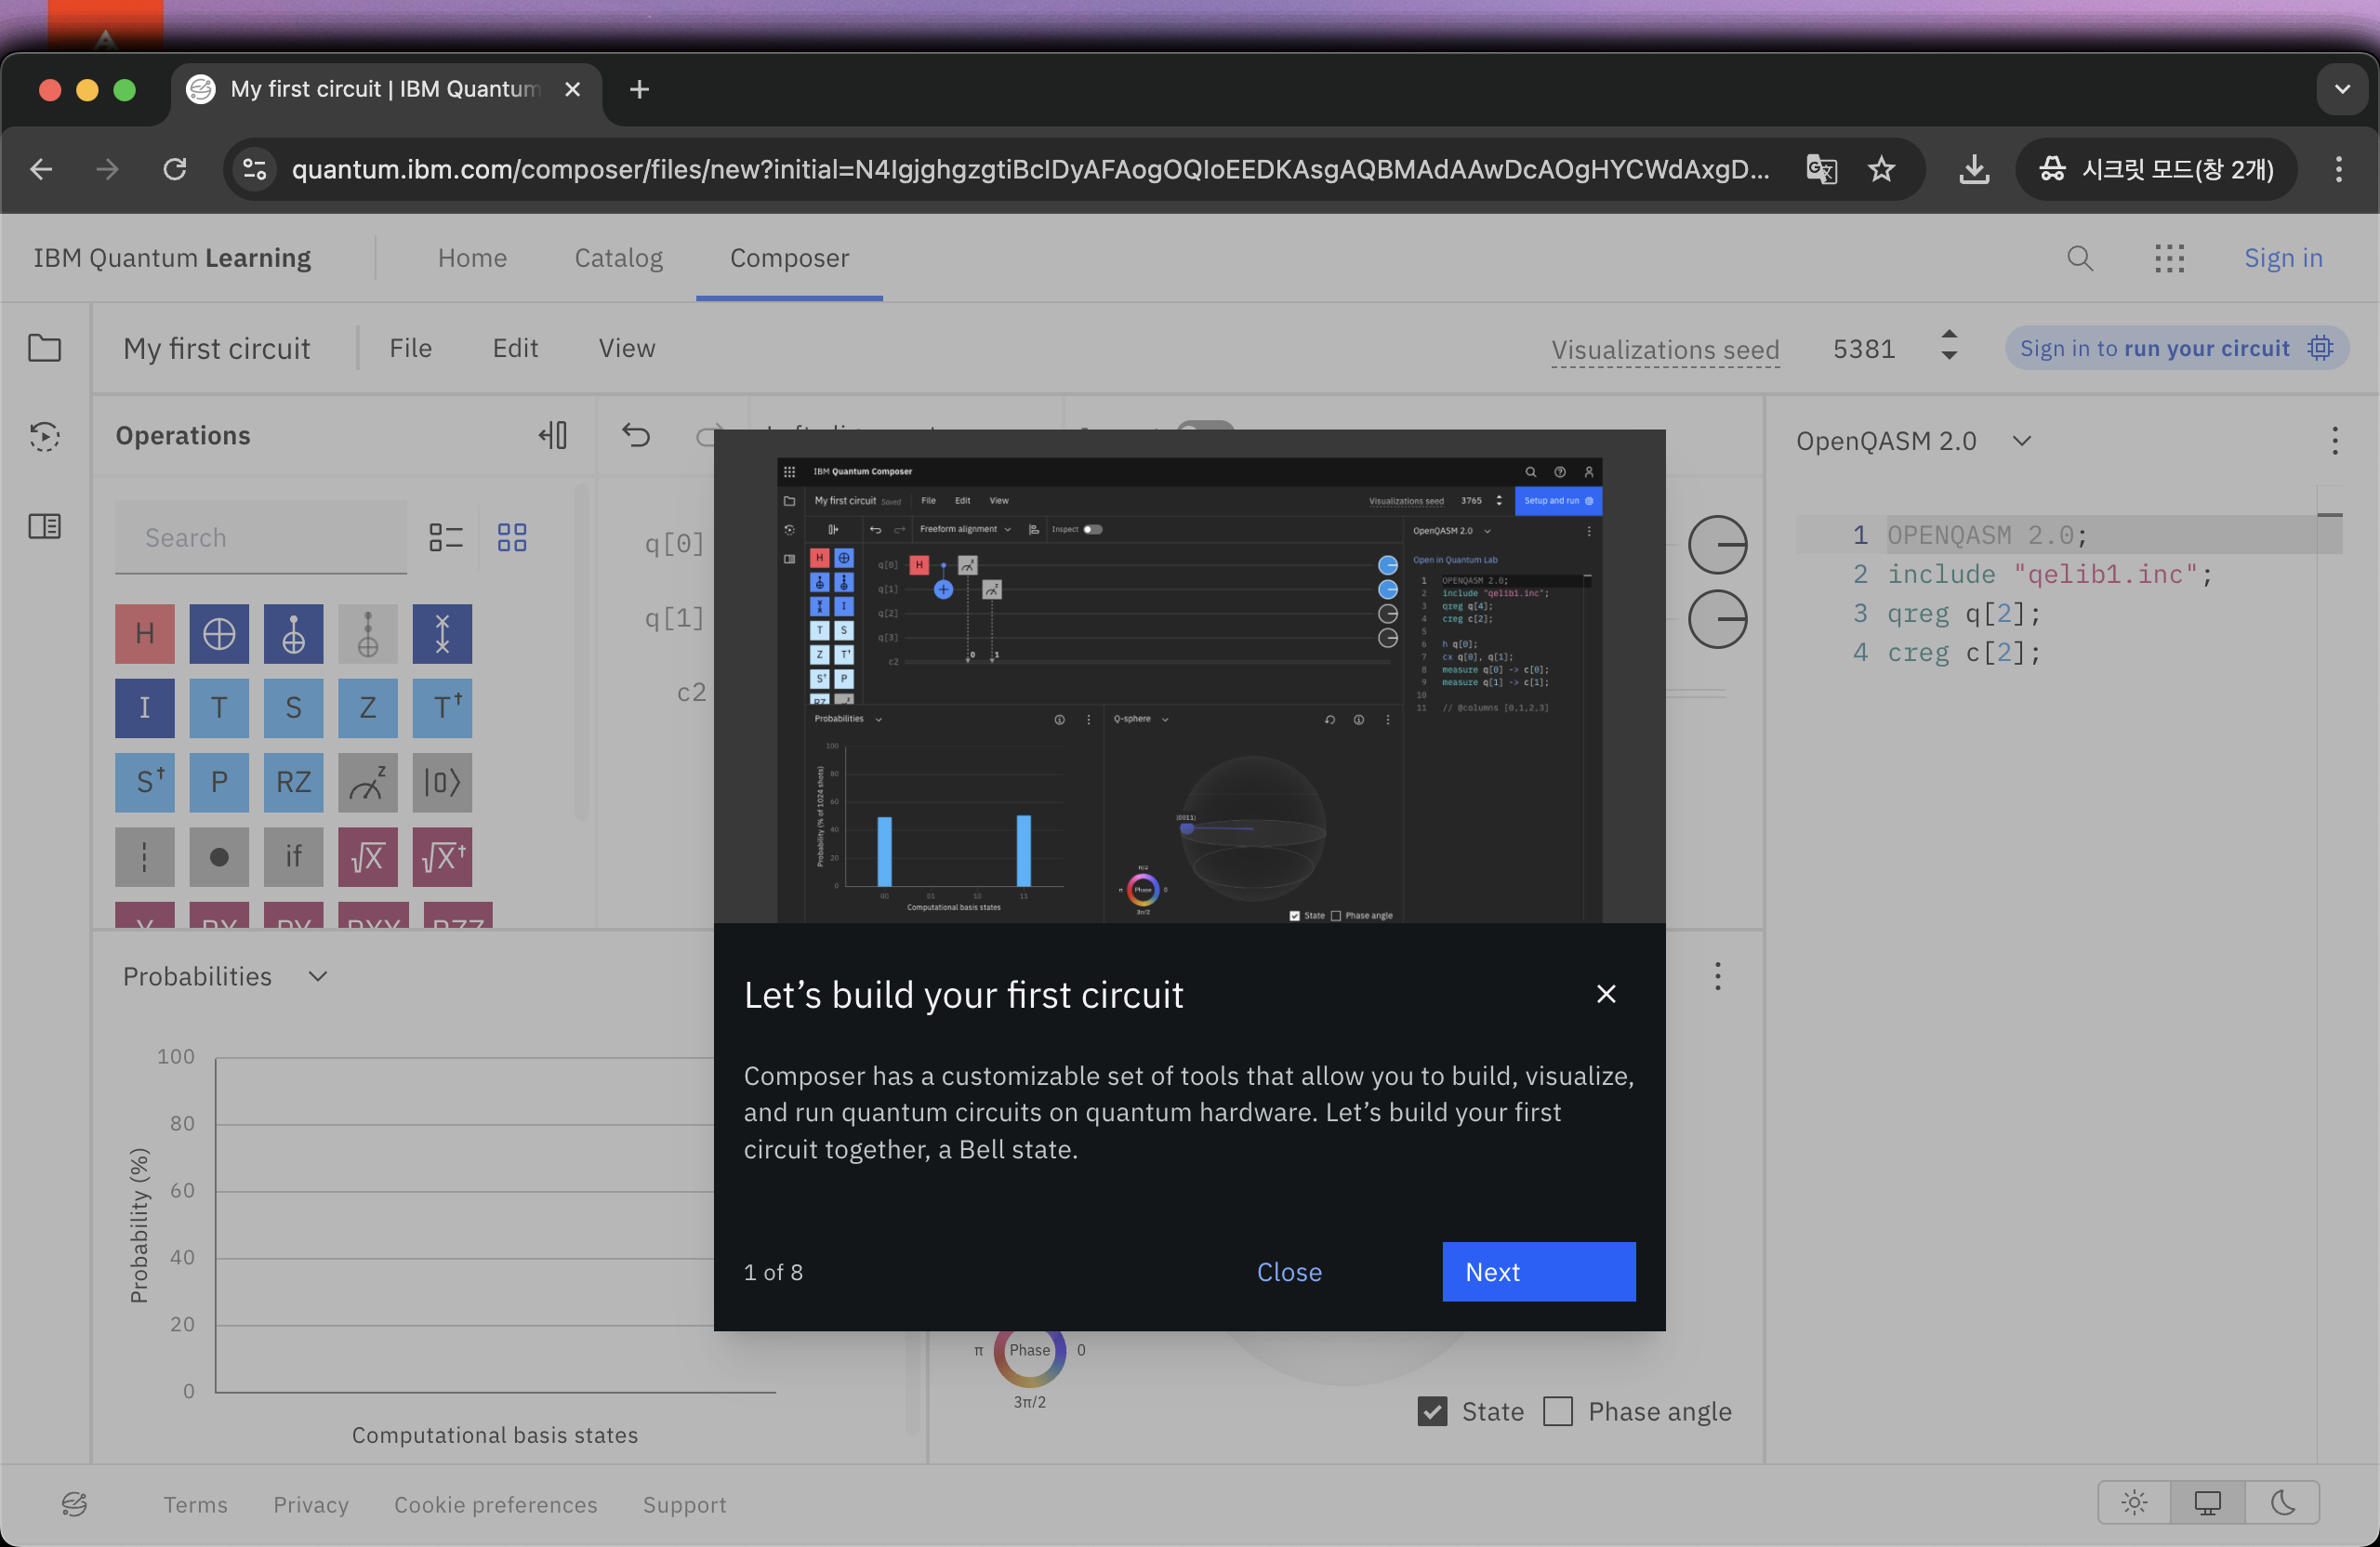The width and height of the screenshot is (2380, 1547).
Task: Select the measurement operation icon
Action: (x=368, y=782)
